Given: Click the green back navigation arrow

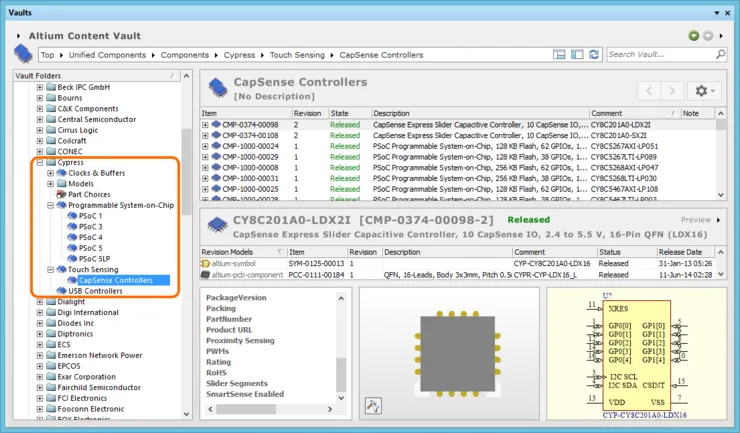Looking at the screenshot, I should 693,36.
